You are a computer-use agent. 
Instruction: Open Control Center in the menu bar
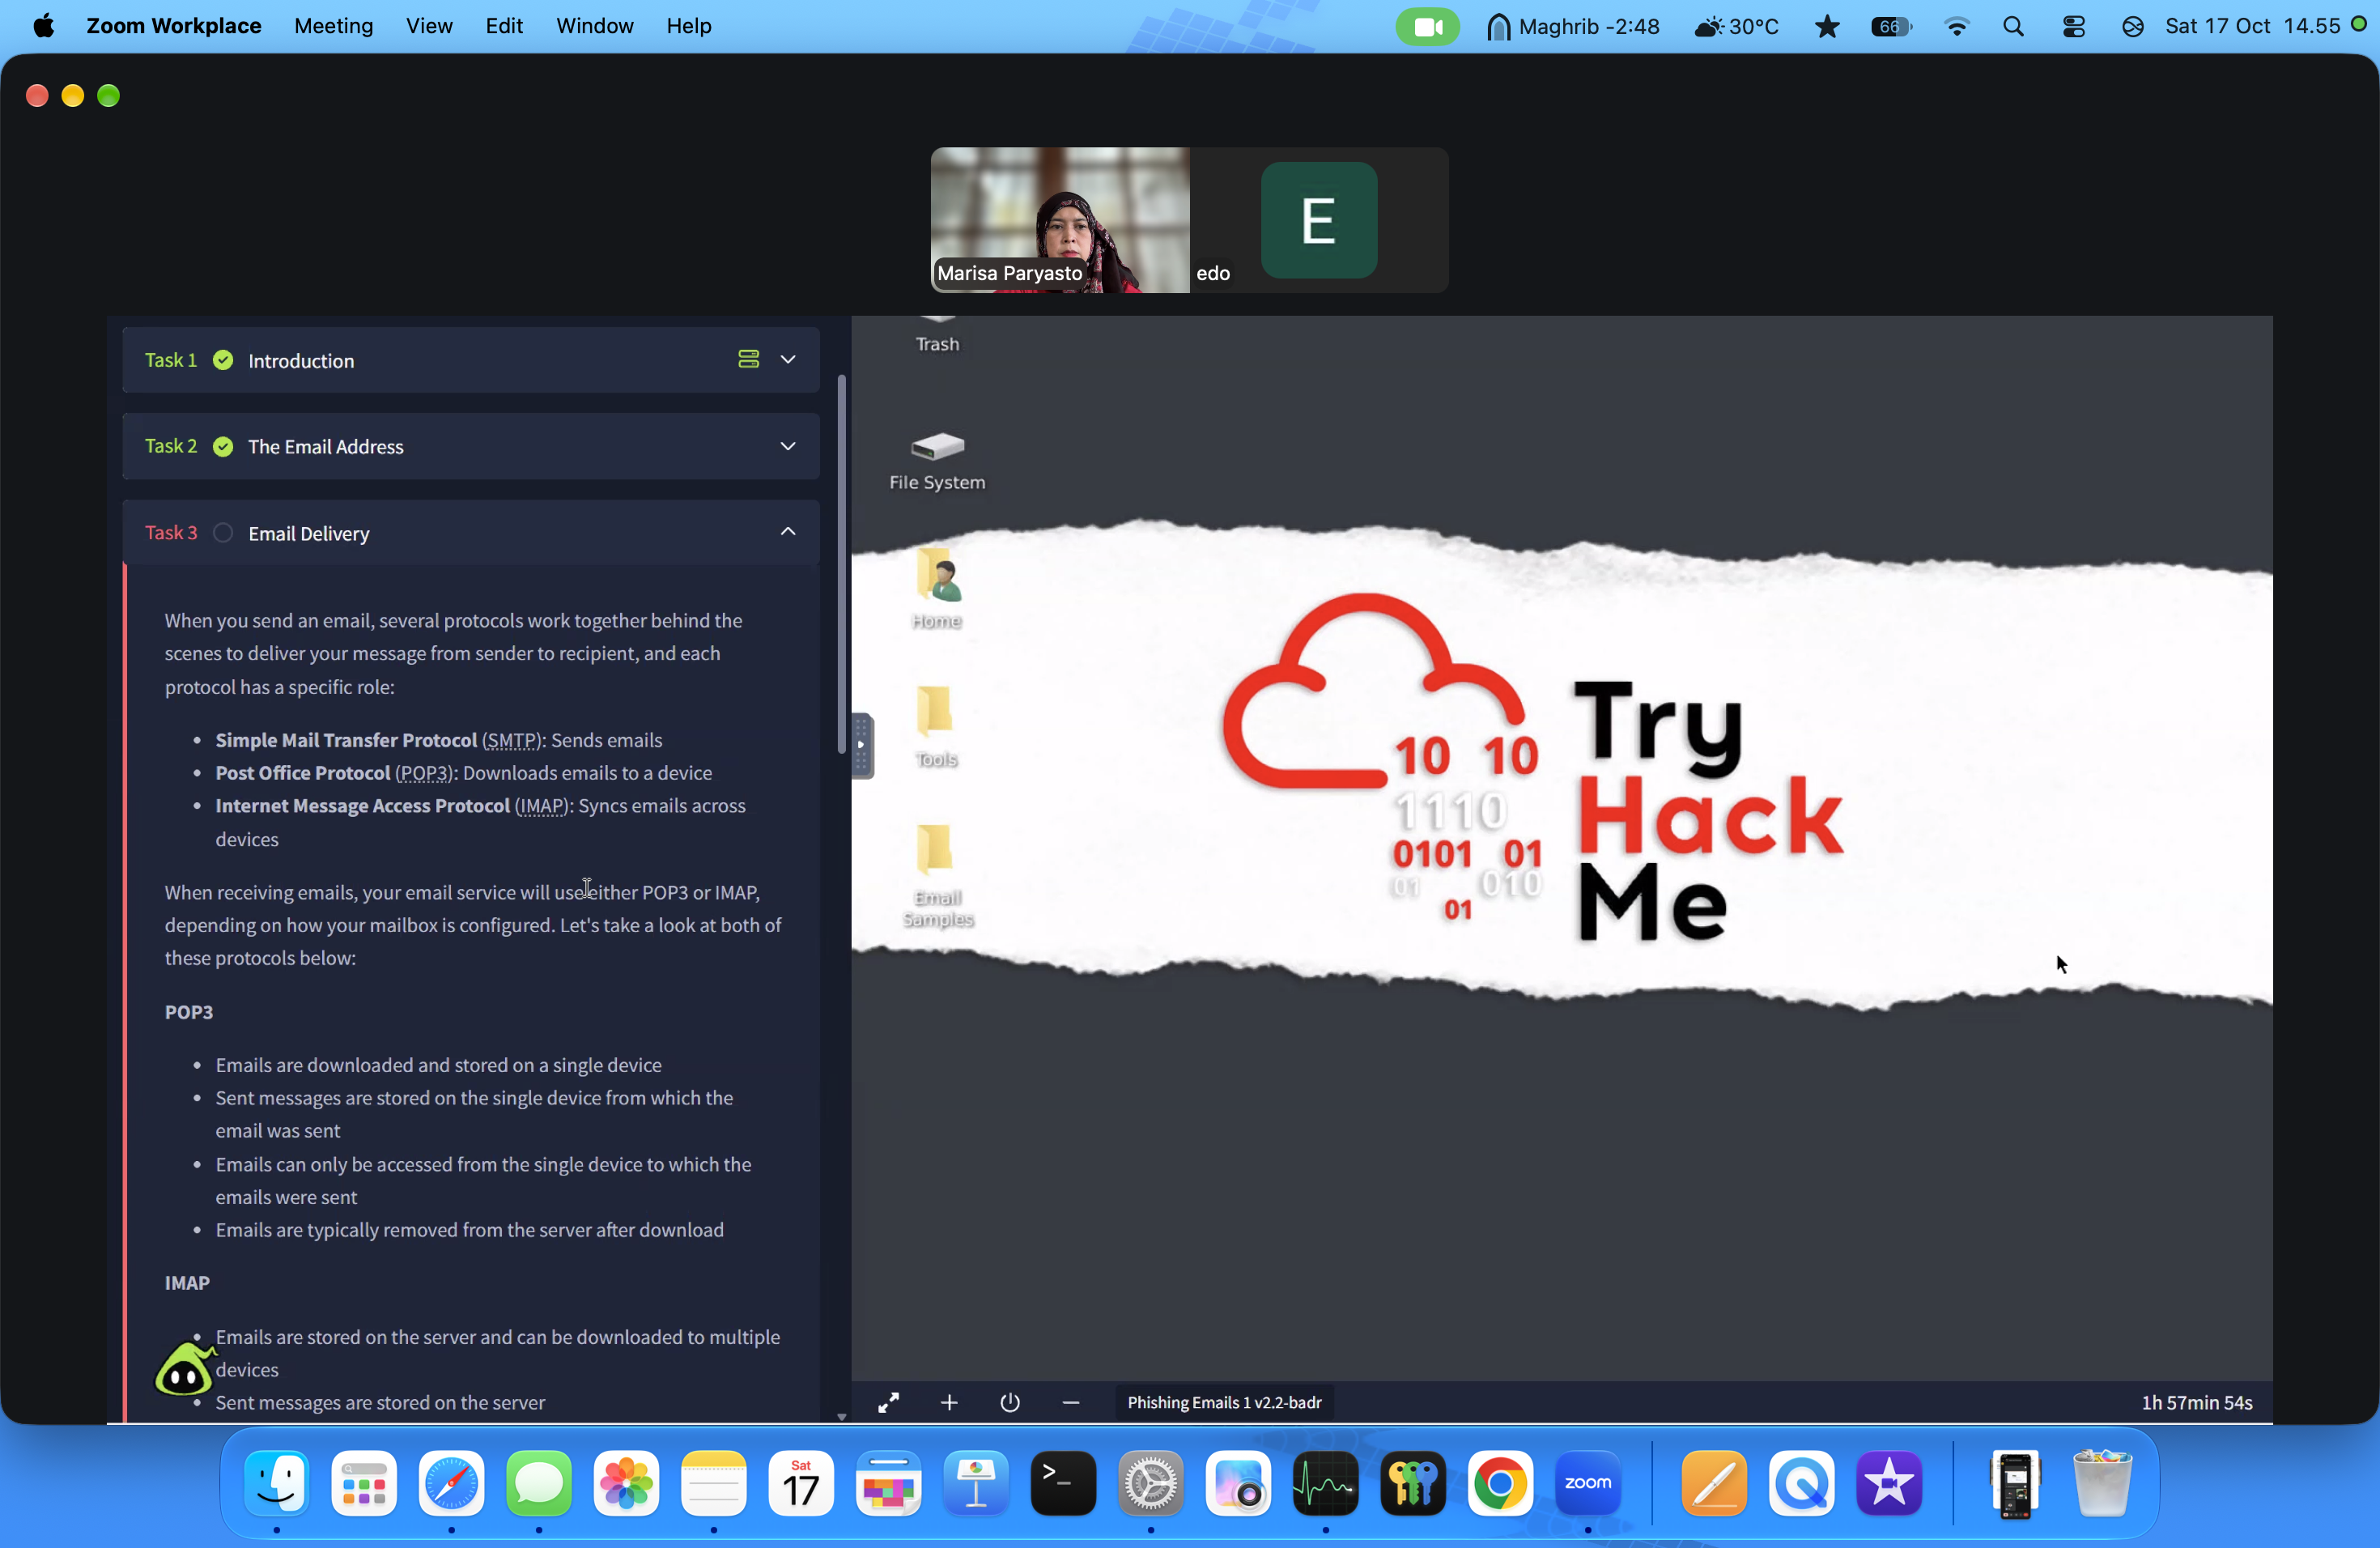(2073, 27)
